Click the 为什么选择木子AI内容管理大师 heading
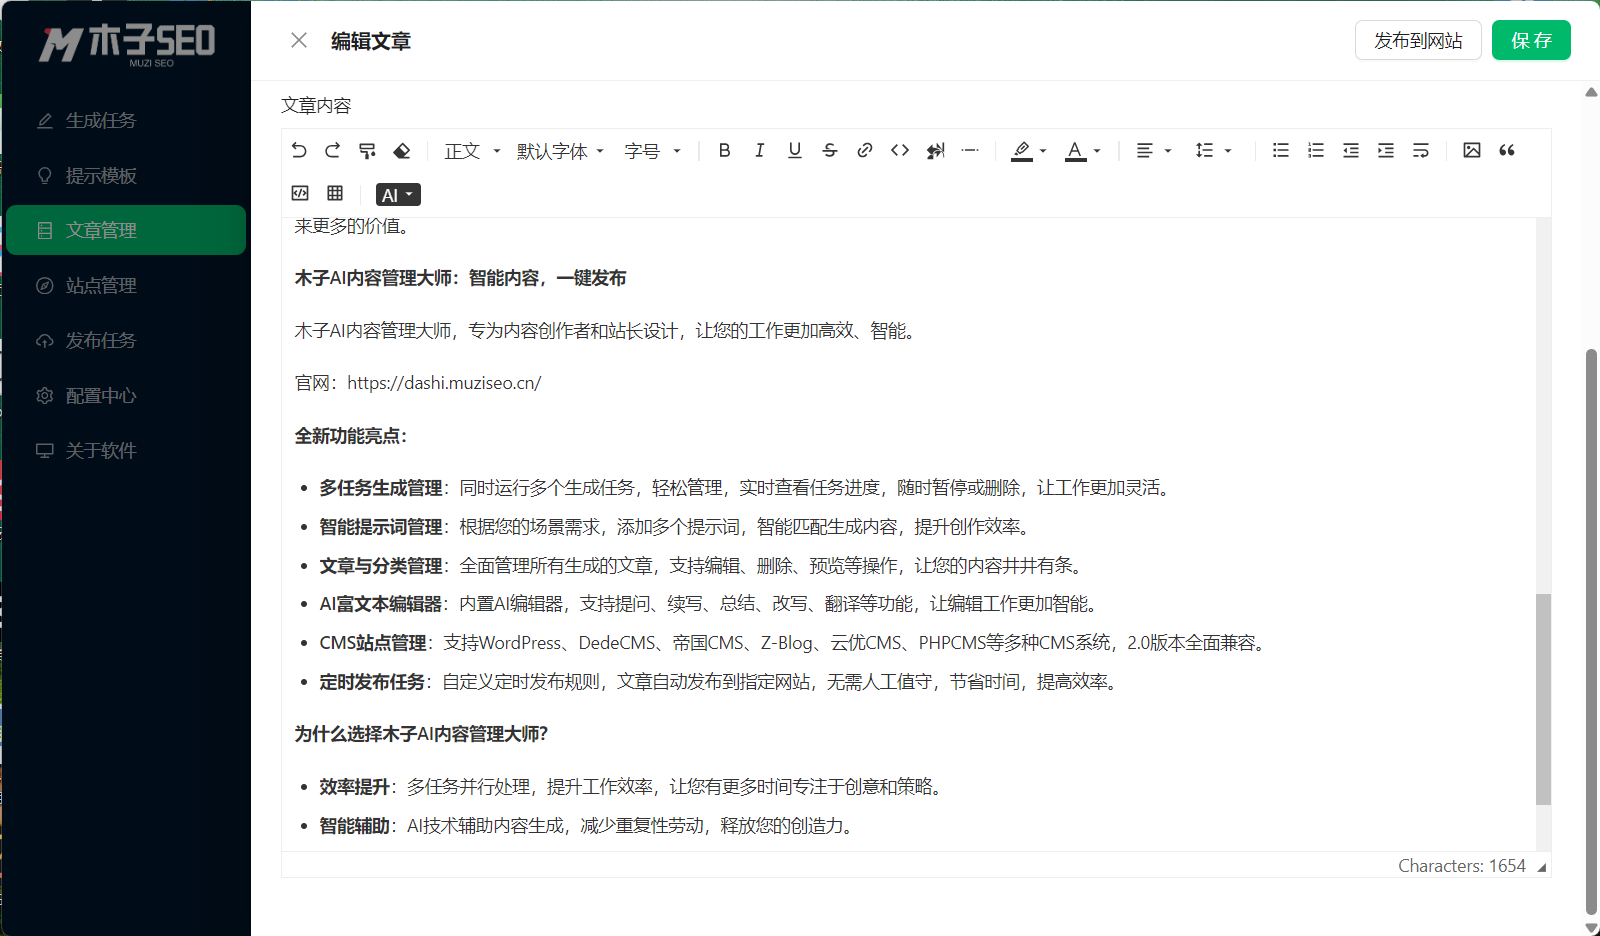Viewport: 1600px width, 936px height. pyautogui.click(x=421, y=734)
